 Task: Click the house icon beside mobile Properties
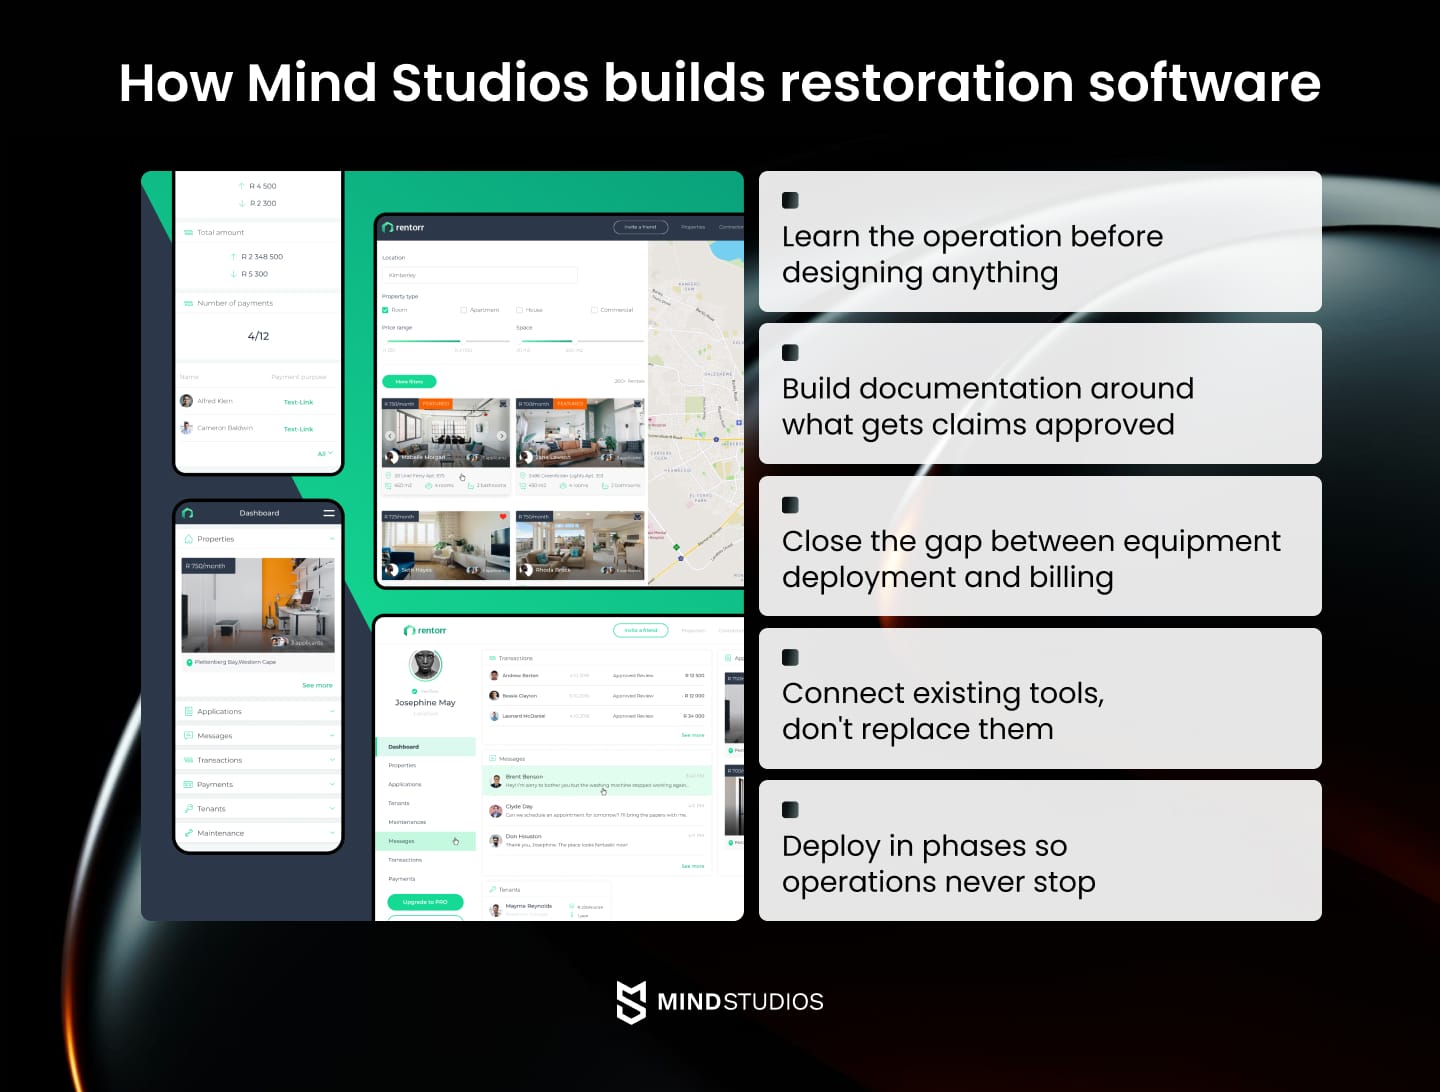pyautogui.click(x=188, y=539)
